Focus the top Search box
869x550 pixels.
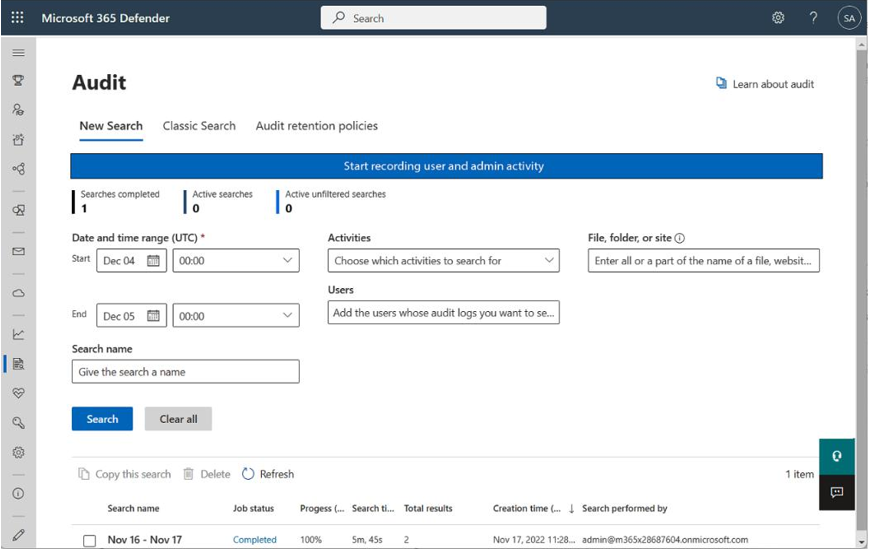tap(433, 18)
